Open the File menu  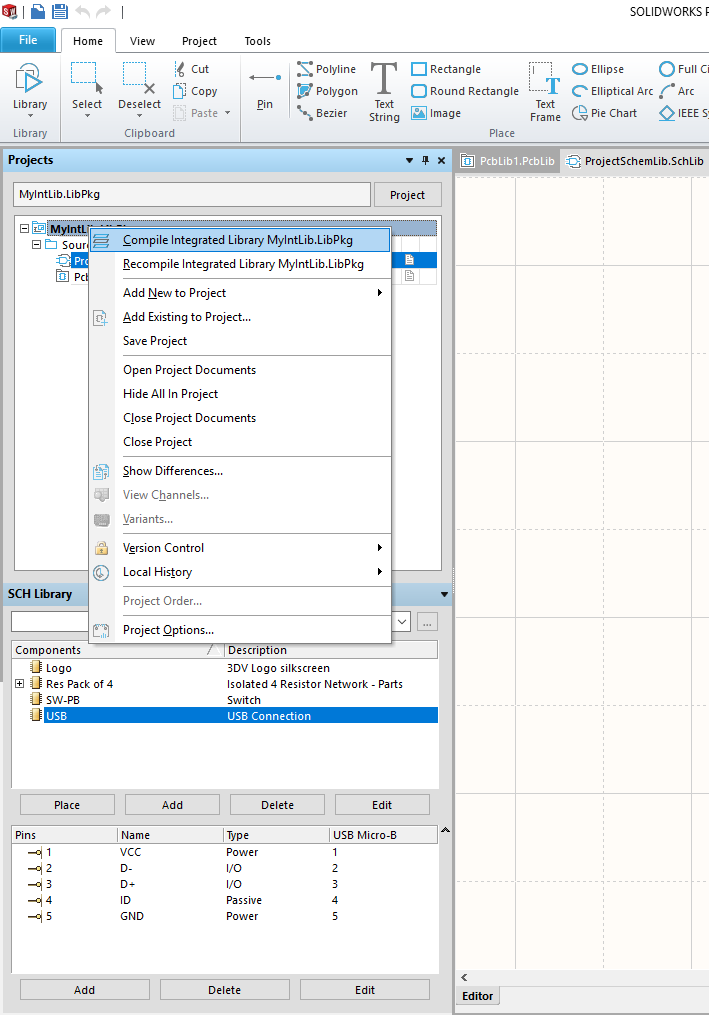pos(28,40)
